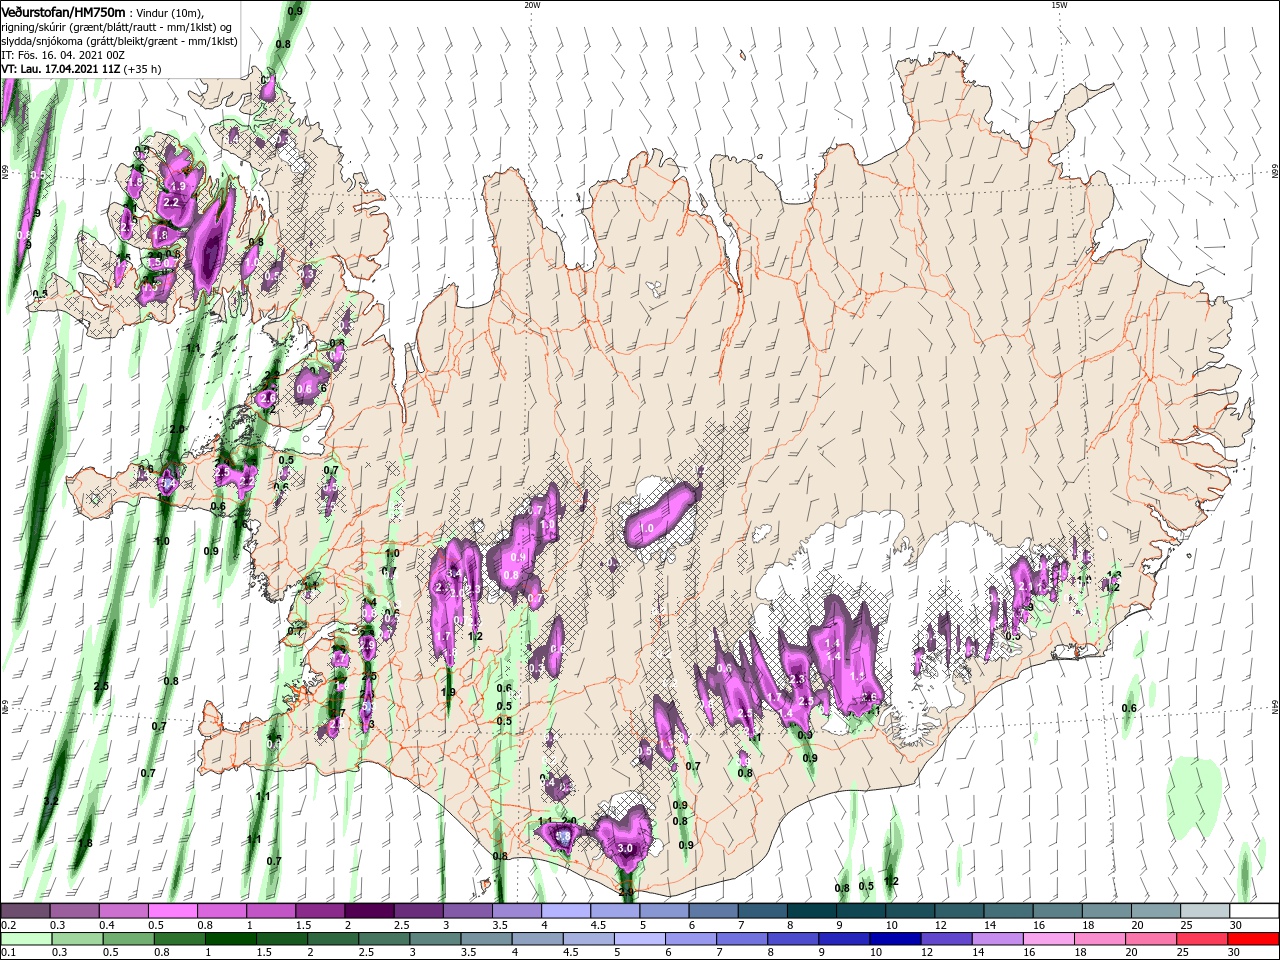
Task: Click the 1.0 value on the central glacier snow patch
Action: 646,528
